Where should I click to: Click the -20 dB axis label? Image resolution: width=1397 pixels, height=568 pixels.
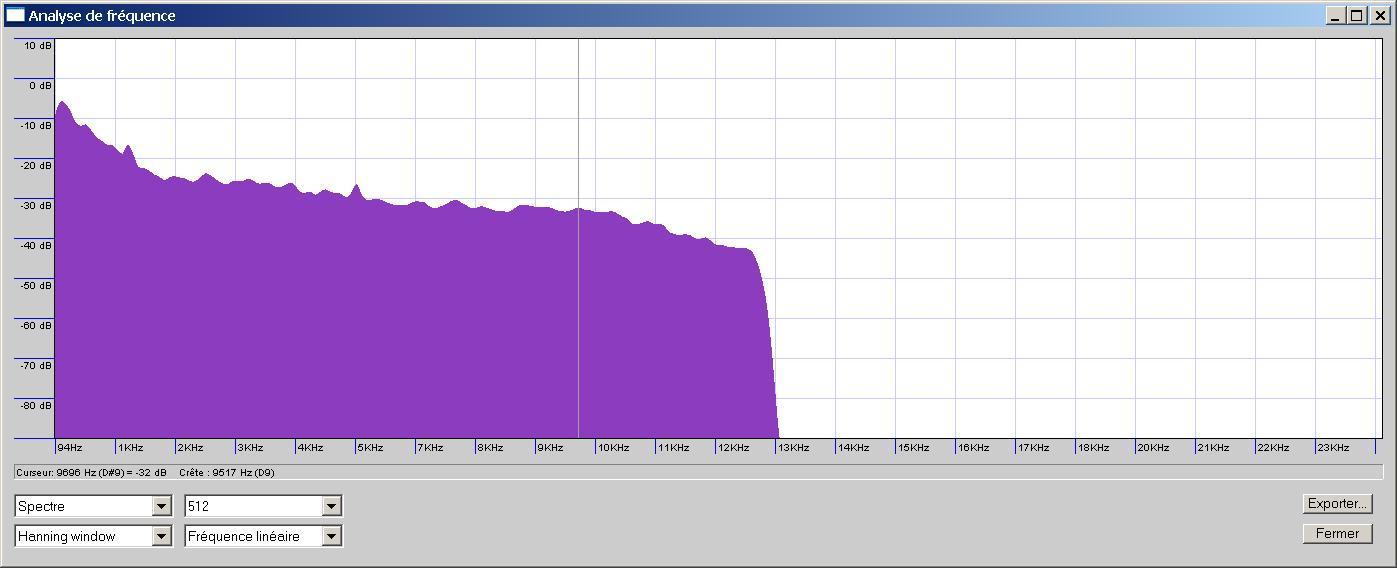coord(36,165)
